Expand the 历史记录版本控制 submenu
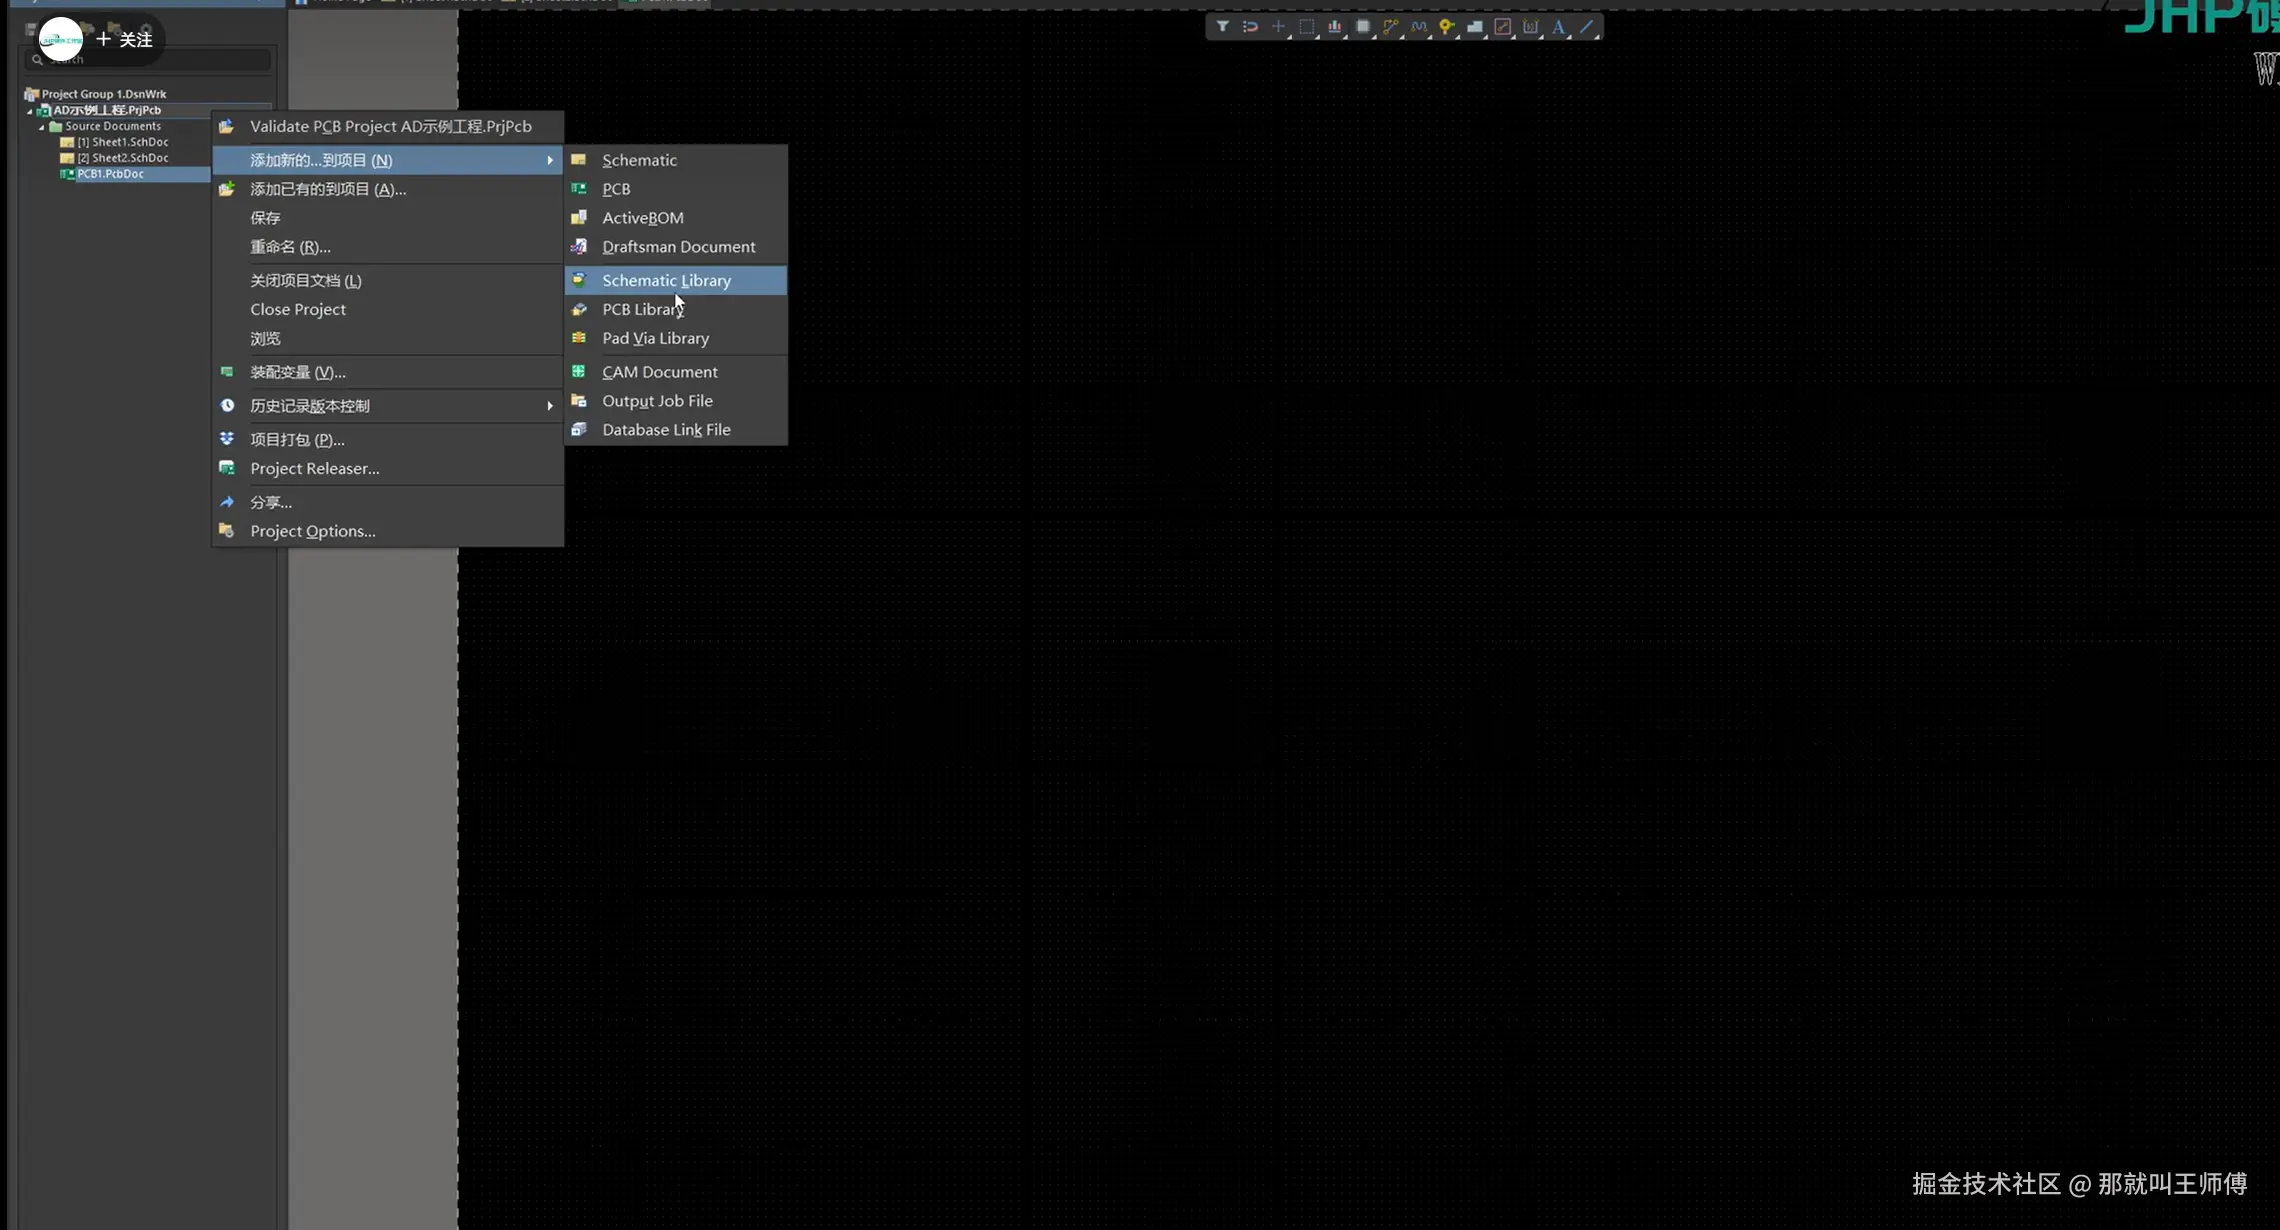Screen dimensions: 2280x1230 pyautogui.click(x=388, y=406)
